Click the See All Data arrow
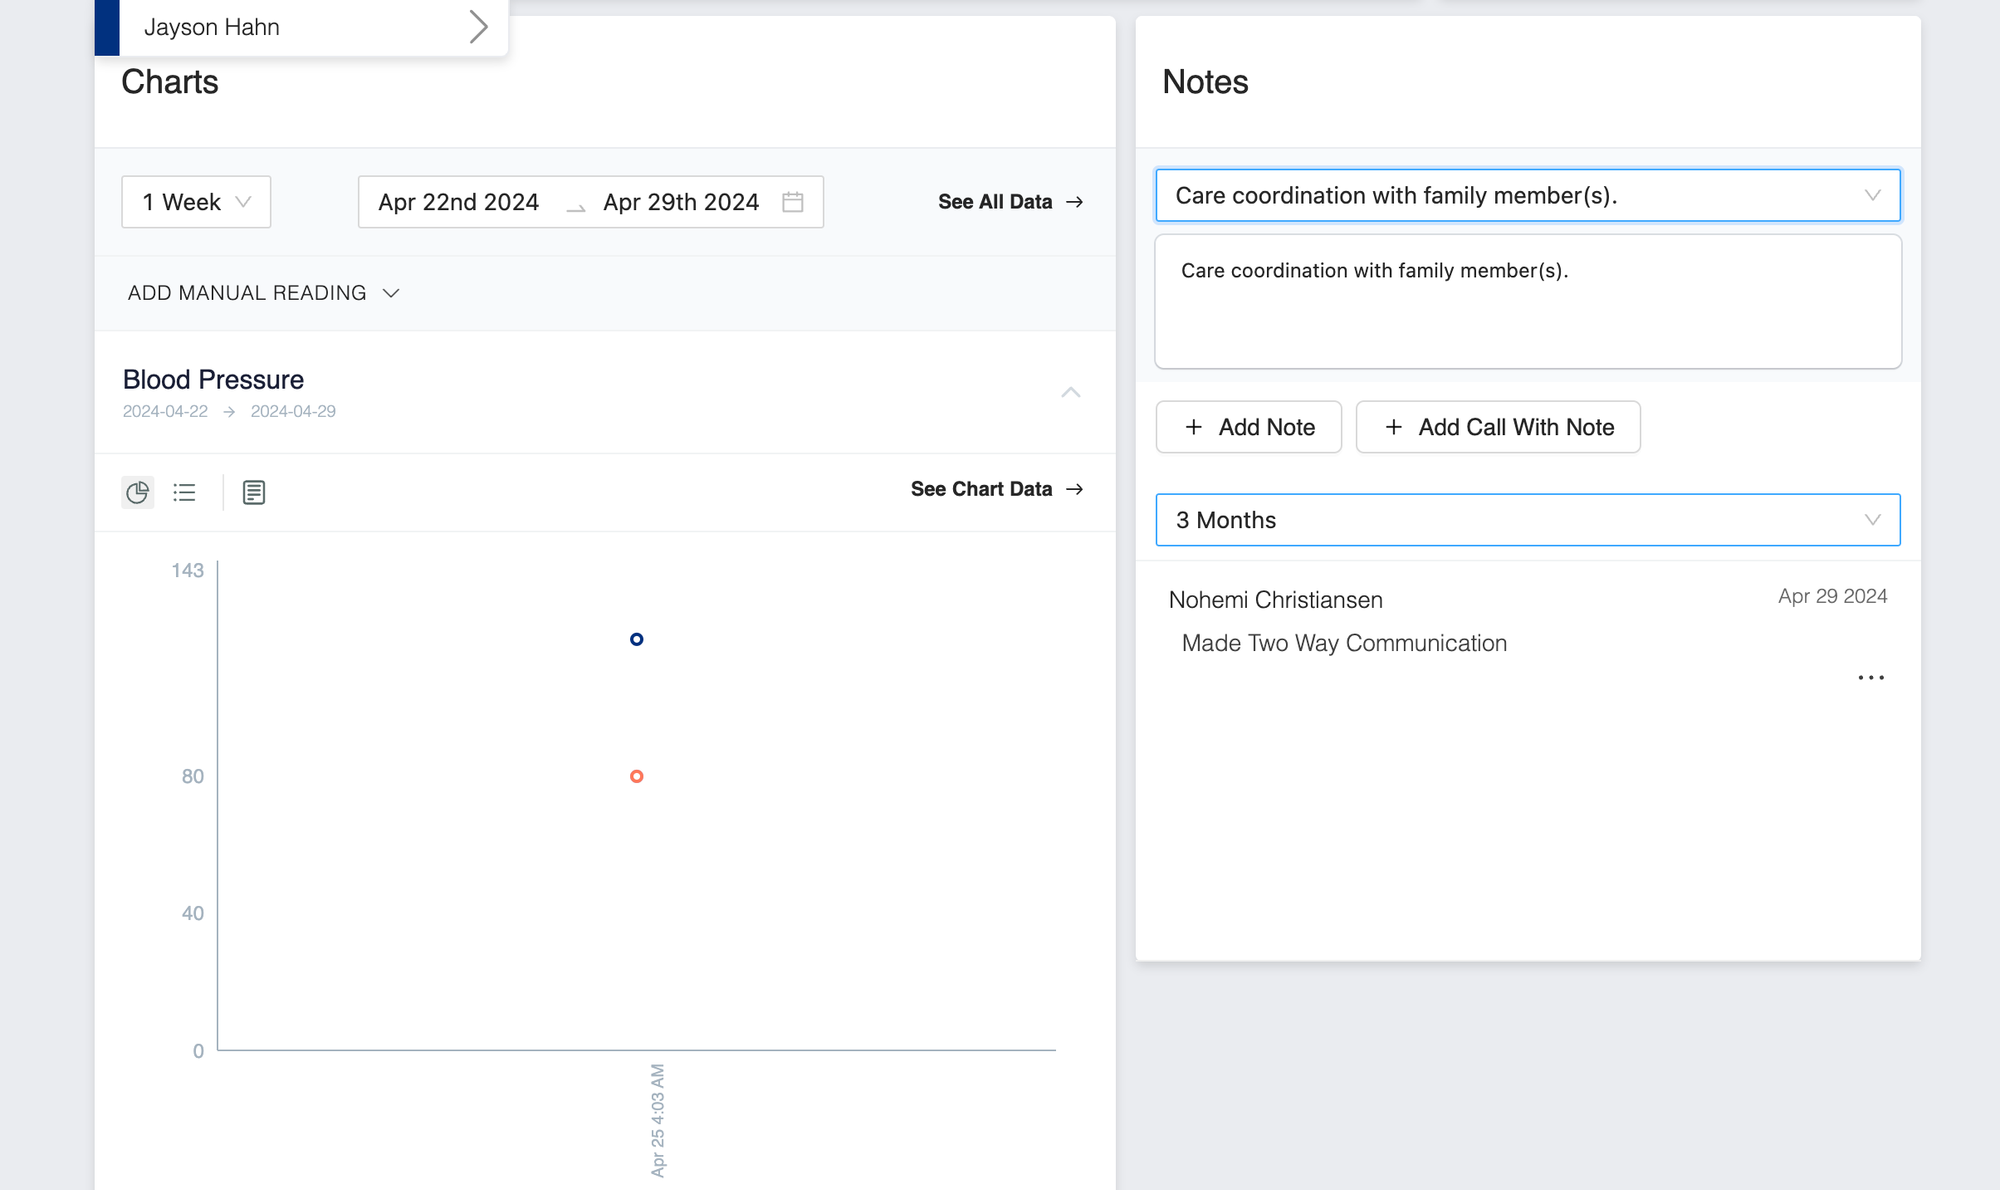This screenshot has height=1190, width=2000. pyautogui.click(x=1075, y=202)
